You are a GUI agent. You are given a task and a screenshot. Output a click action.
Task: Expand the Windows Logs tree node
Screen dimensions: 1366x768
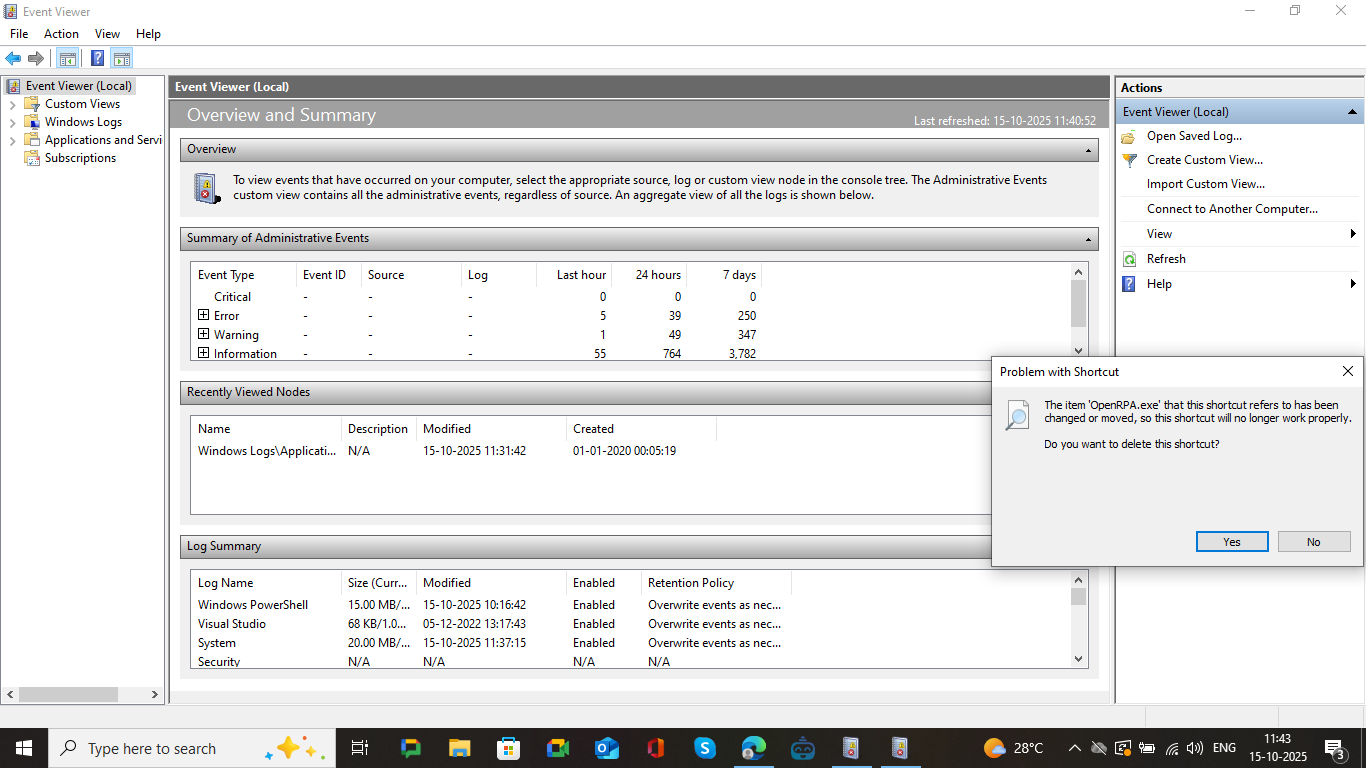click(12, 122)
